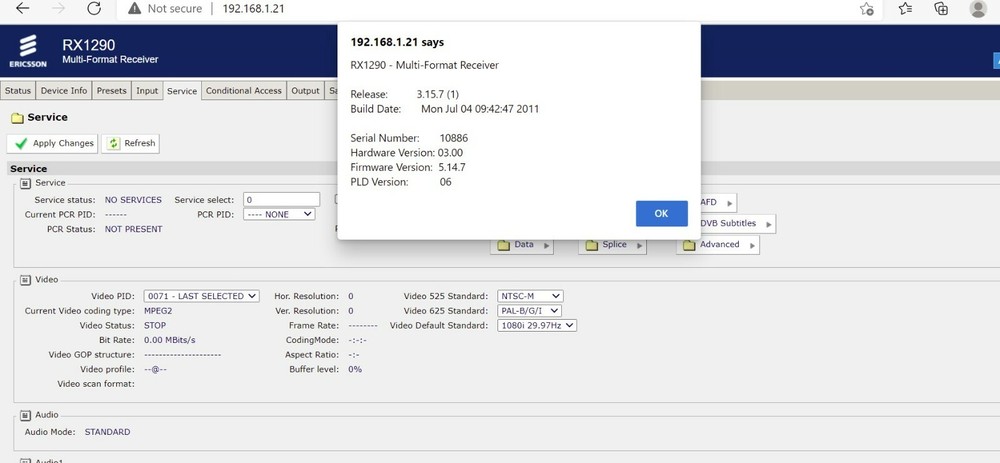Viewport: 1000px width, 463px height.
Task: Click the OK button in the dialog
Action: click(x=661, y=213)
